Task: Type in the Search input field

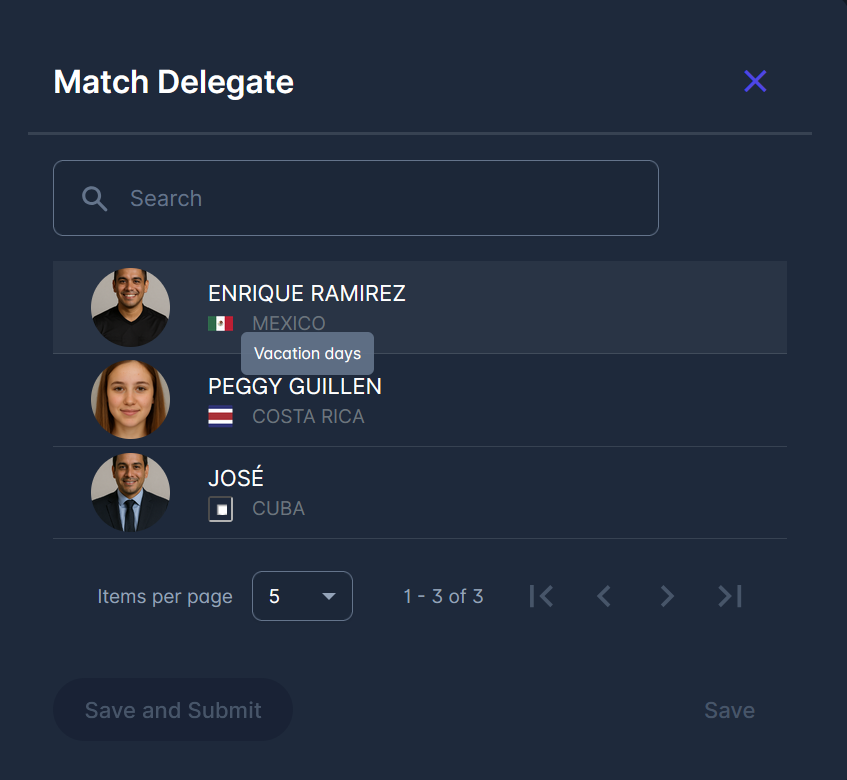Action: pos(380,198)
